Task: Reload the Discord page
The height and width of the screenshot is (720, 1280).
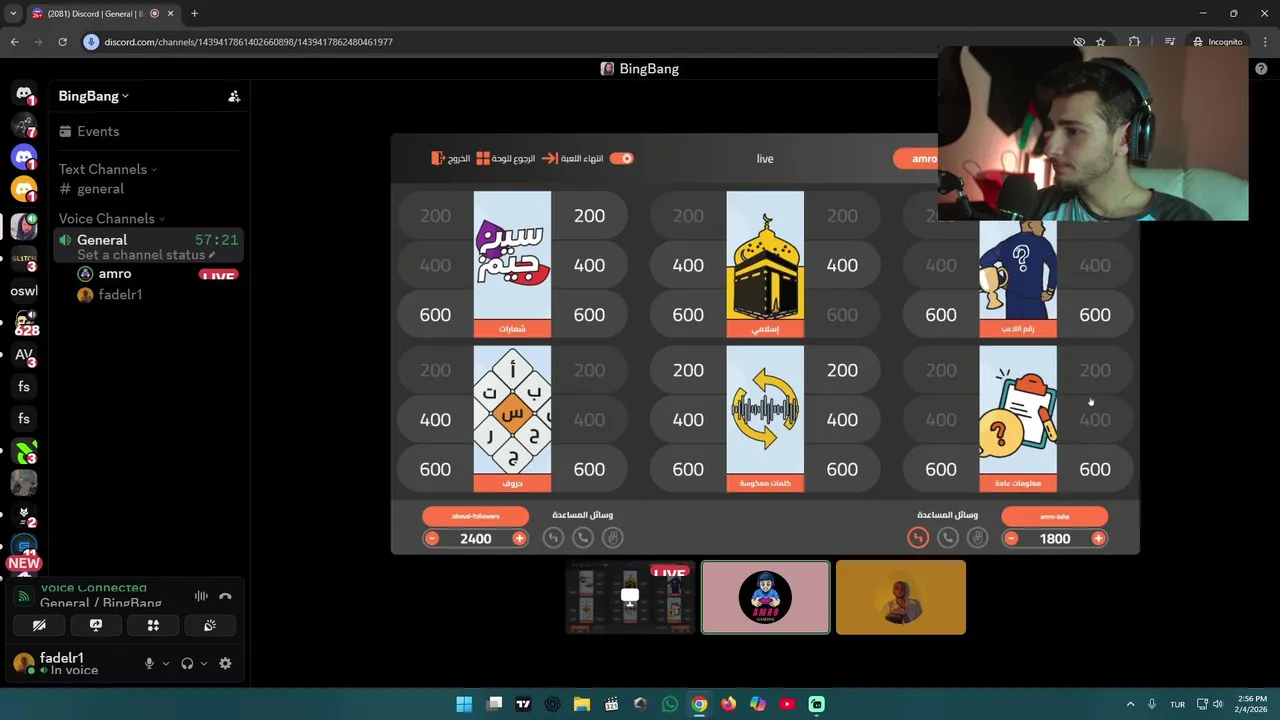Action: (x=62, y=42)
